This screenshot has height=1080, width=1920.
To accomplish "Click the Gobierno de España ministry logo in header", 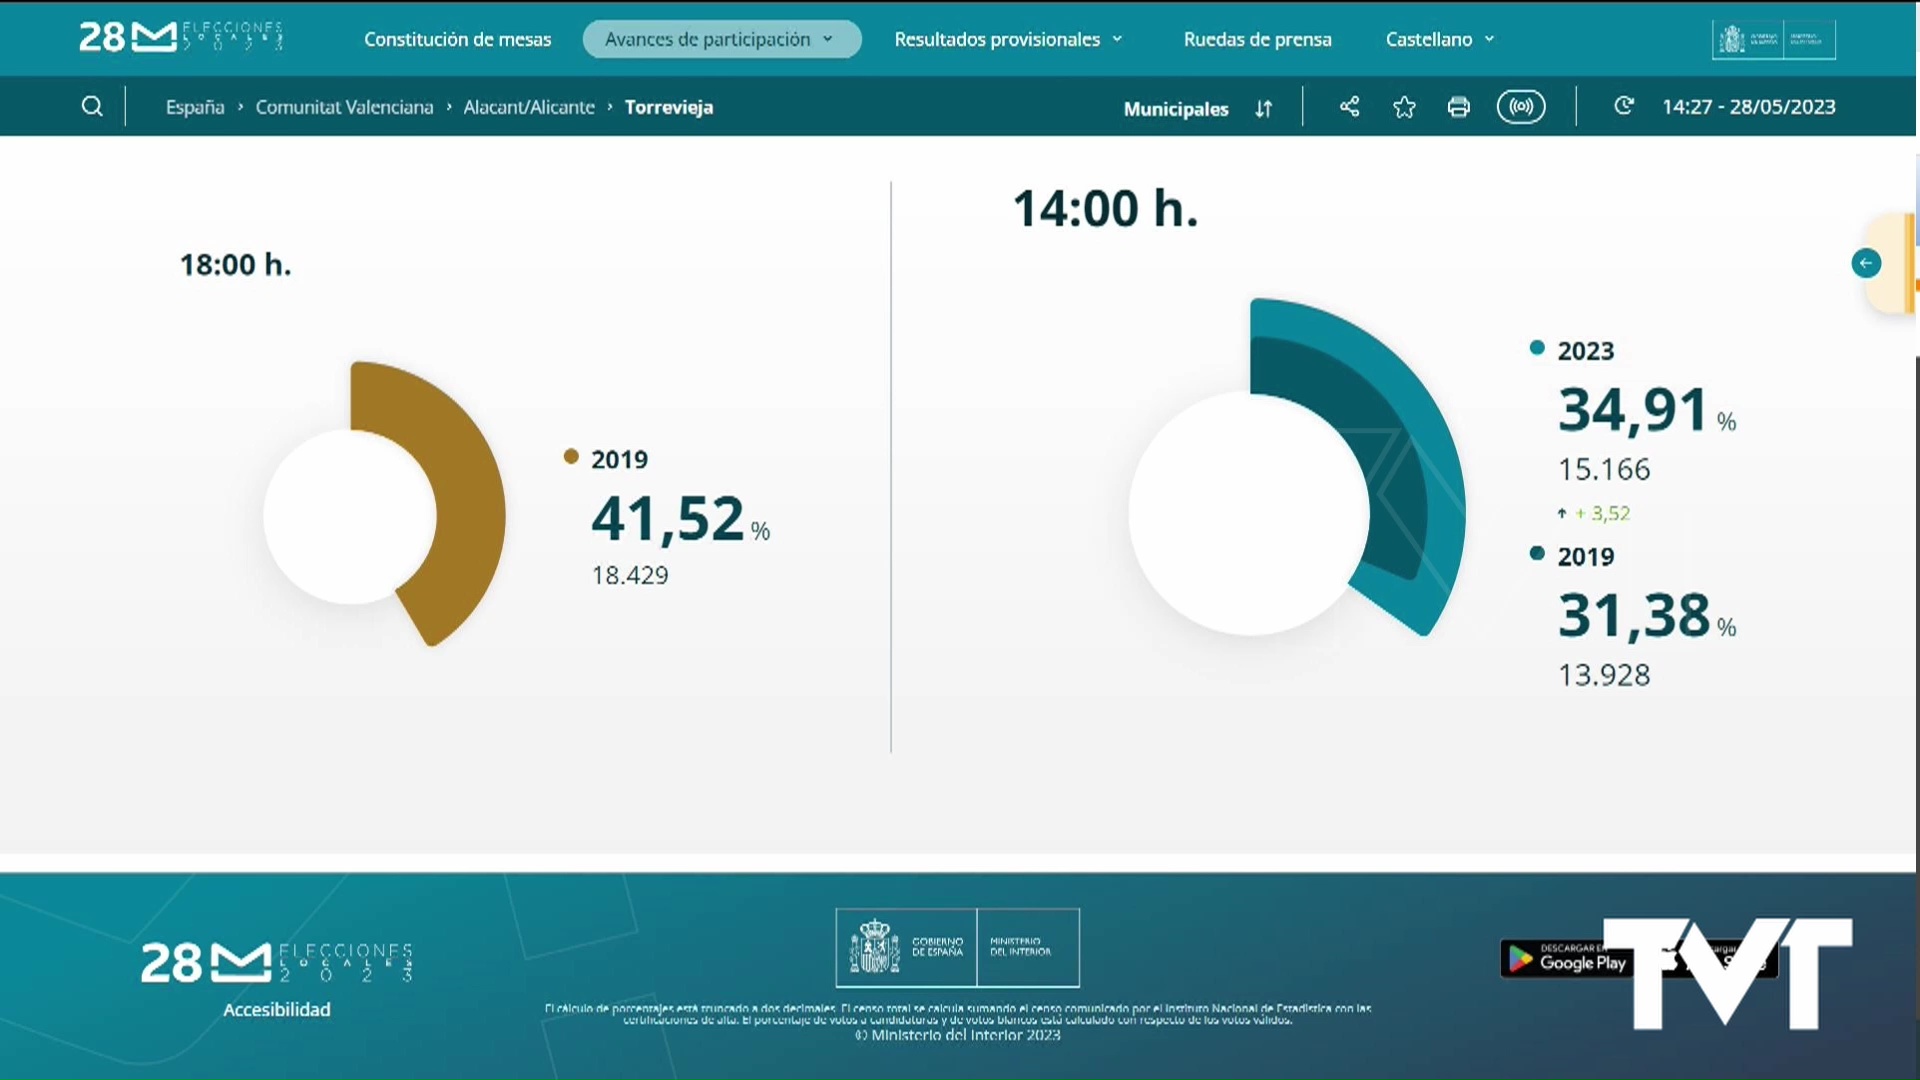I will 1773,40.
